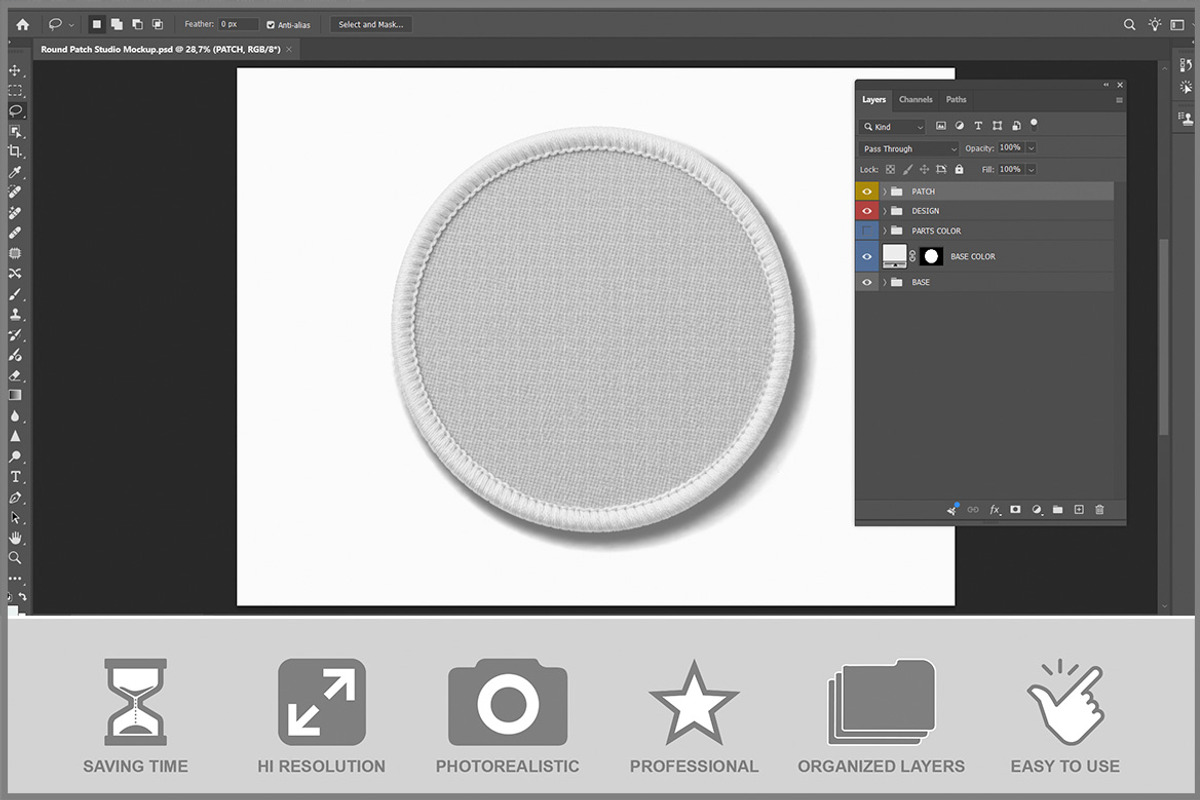Screen dimensions: 1200x800
Task: Select the Dodge tool
Action: pyautogui.click(x=15, y=457)
